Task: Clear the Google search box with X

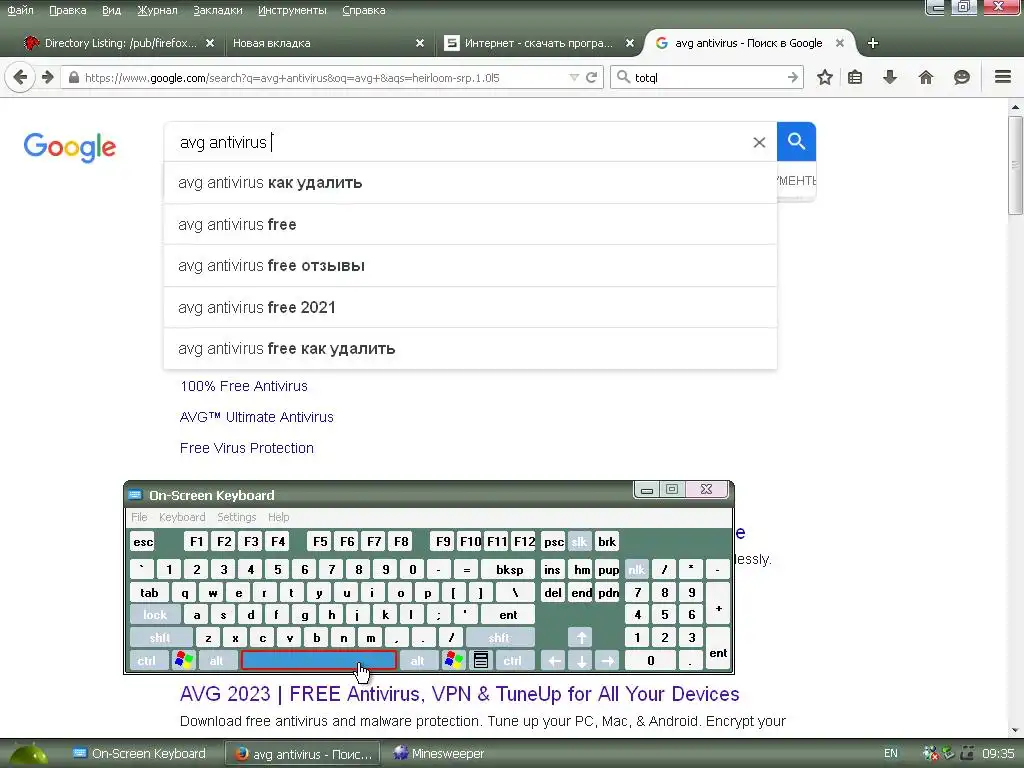Action: pyautogui.click(x=759, y=142)
